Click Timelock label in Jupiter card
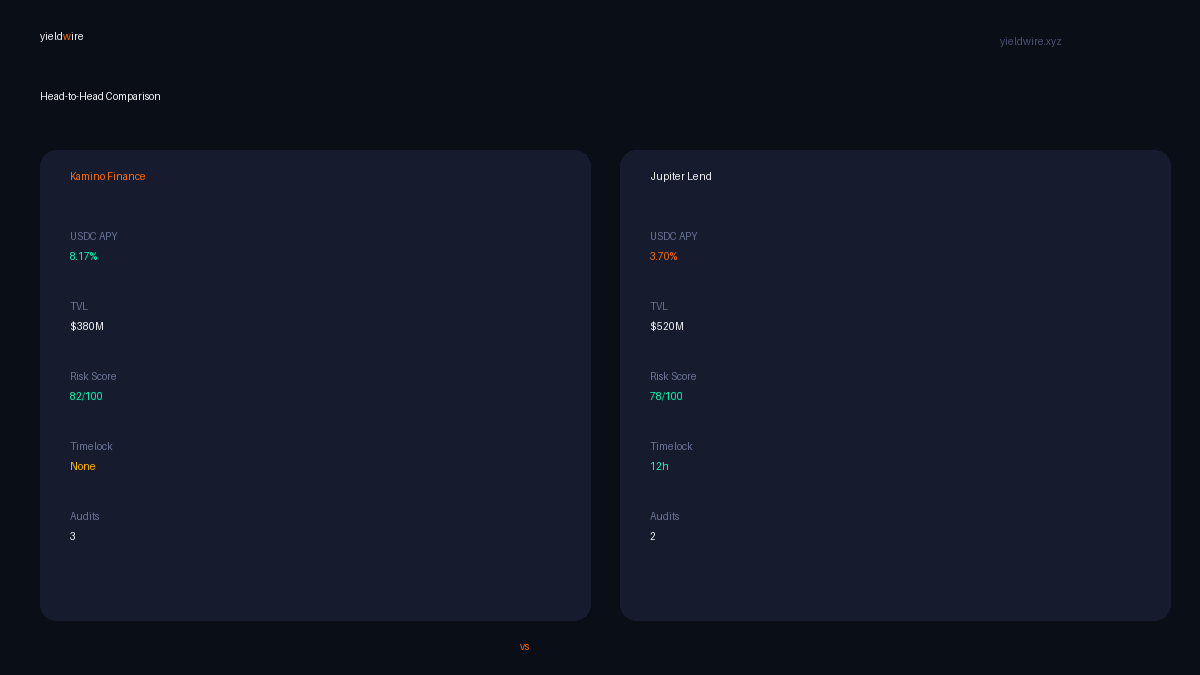 (671, 446)
